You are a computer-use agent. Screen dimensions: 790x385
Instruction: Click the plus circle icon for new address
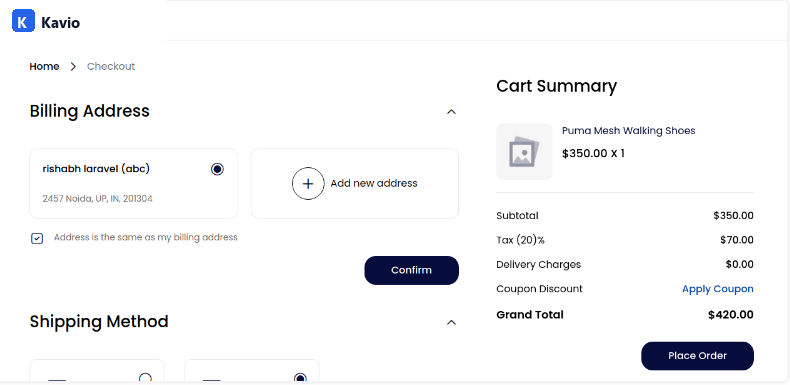point(308,183)
